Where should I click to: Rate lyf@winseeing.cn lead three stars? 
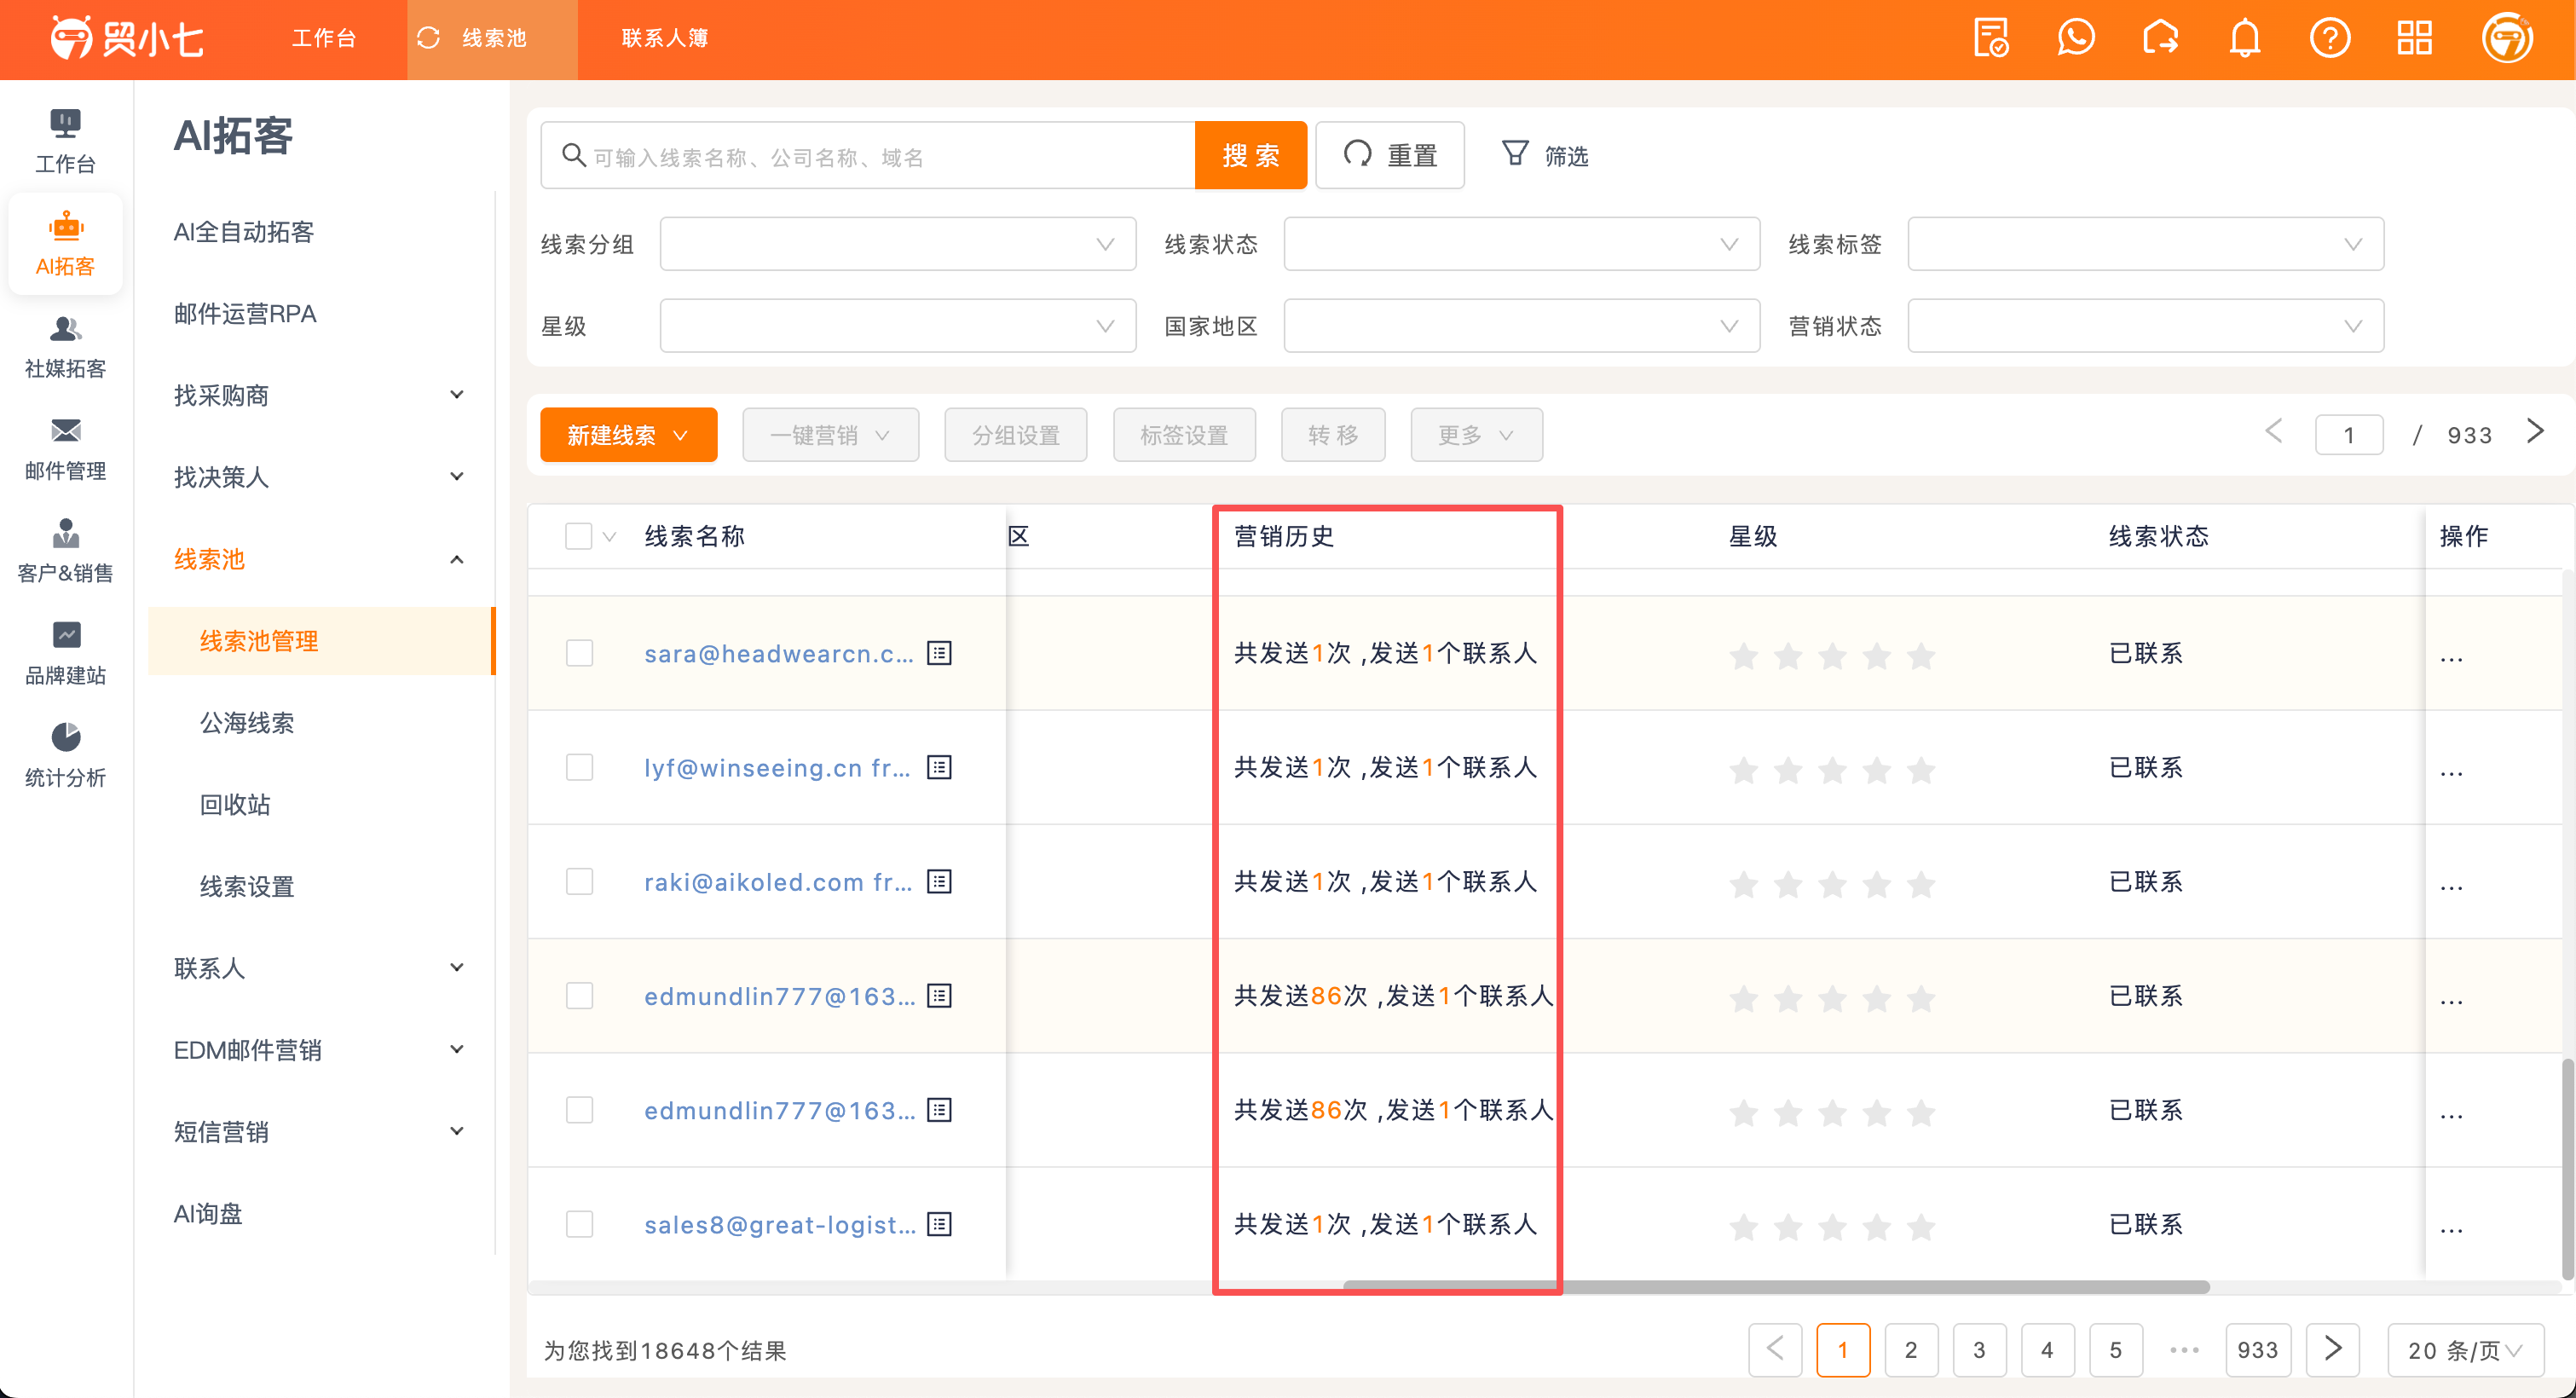[1832, 770]
